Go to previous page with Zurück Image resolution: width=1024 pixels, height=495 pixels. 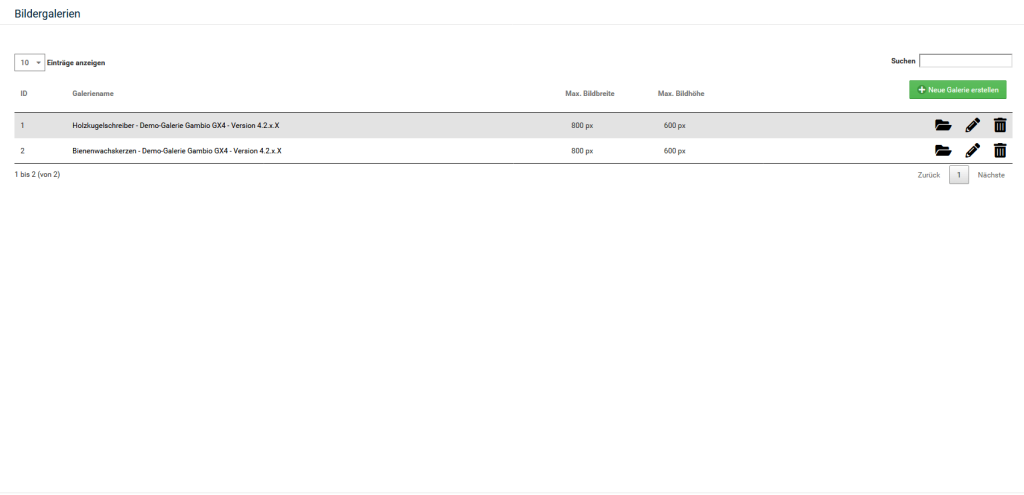point(928,175)
